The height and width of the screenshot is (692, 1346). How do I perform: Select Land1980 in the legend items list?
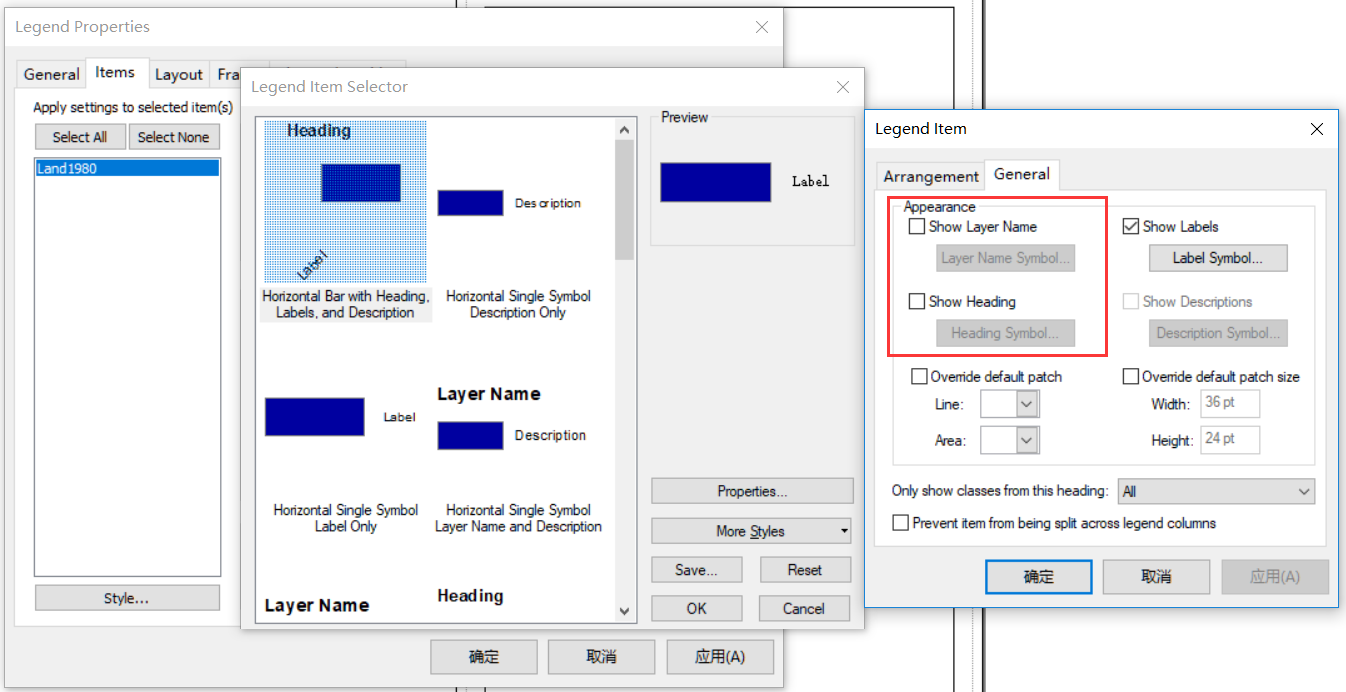tap(127, 168)
